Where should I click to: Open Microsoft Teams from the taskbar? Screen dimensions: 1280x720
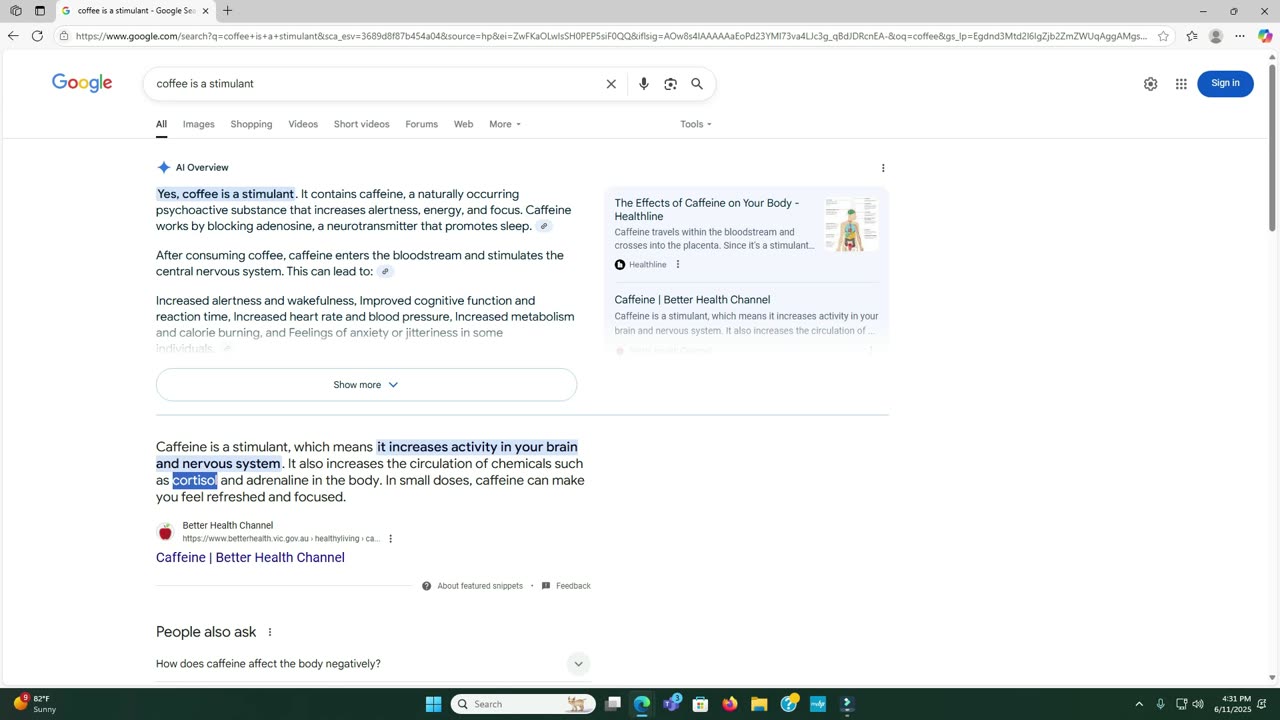[x=671, y=704]
